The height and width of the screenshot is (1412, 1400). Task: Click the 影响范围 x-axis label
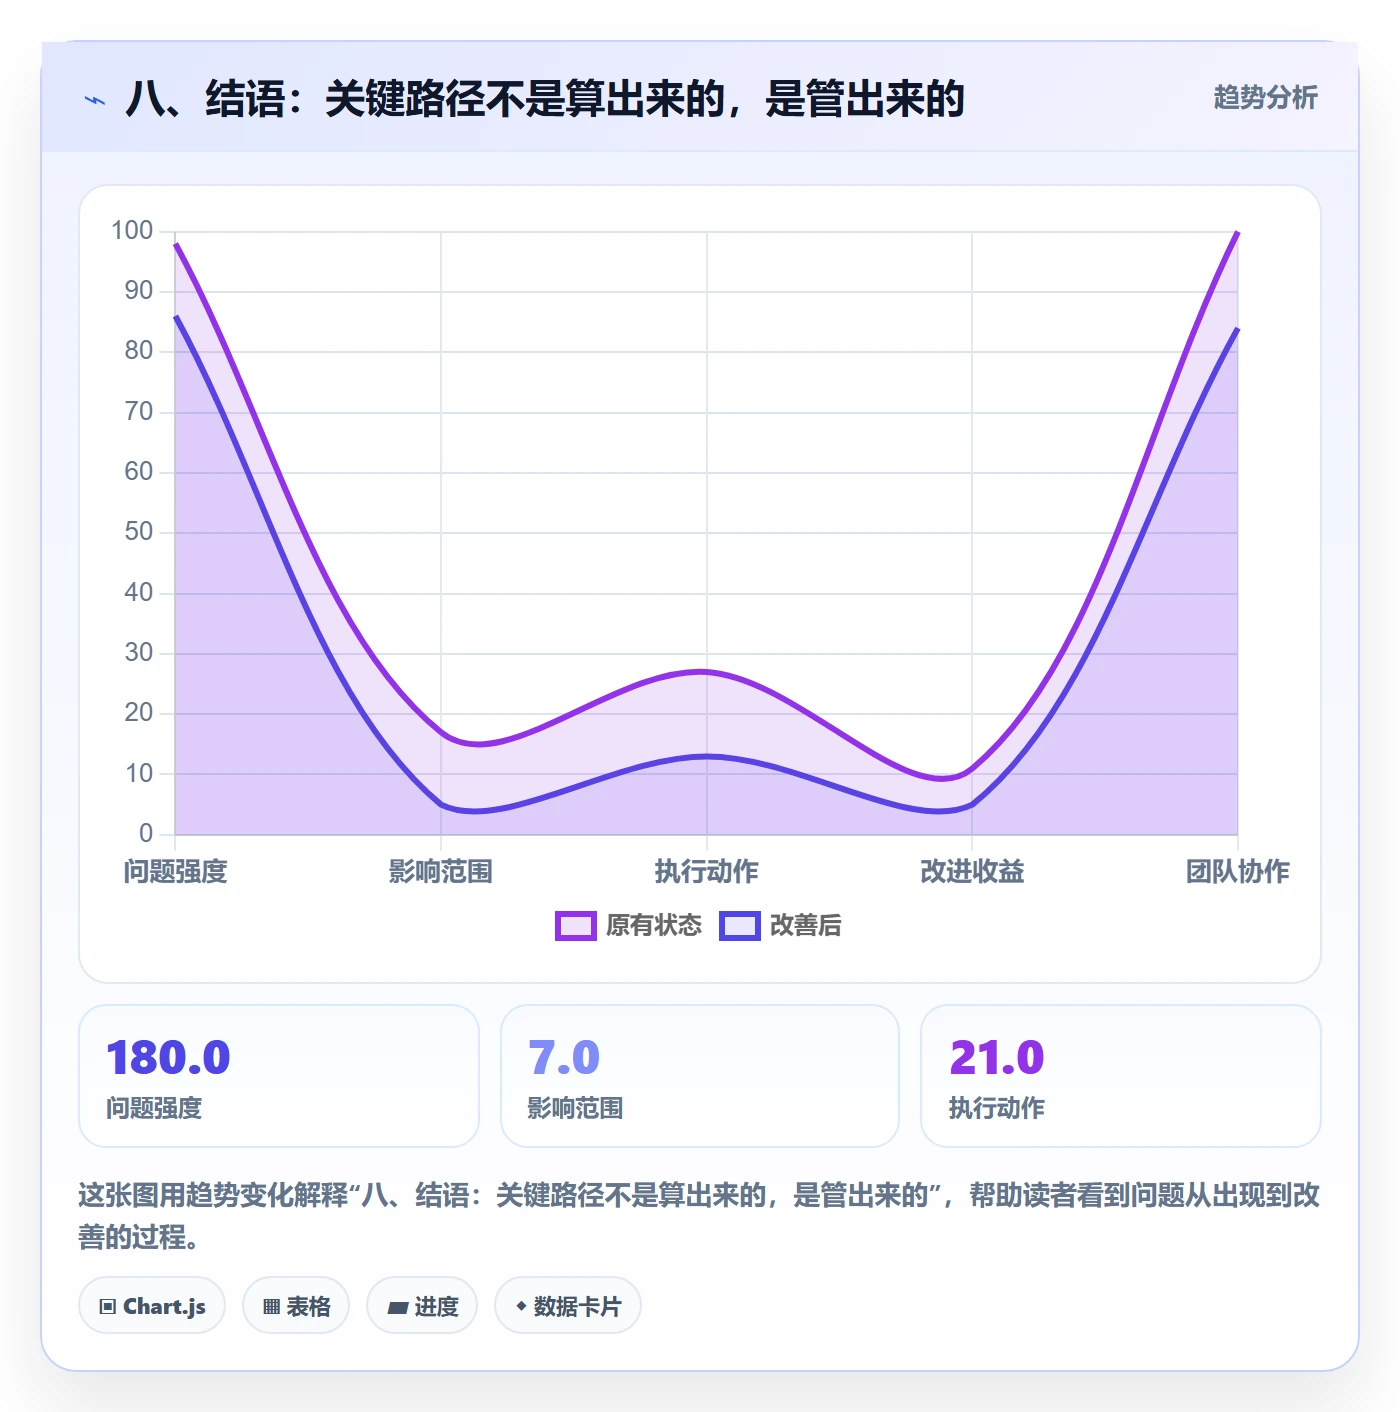click(441, 872)
